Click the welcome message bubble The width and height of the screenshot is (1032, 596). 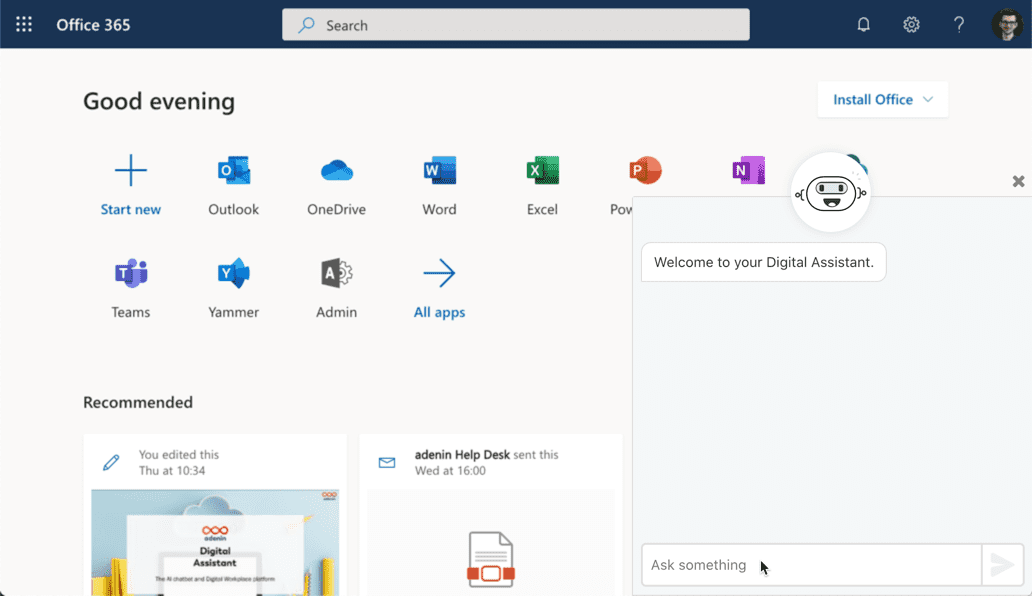[763, 262]
